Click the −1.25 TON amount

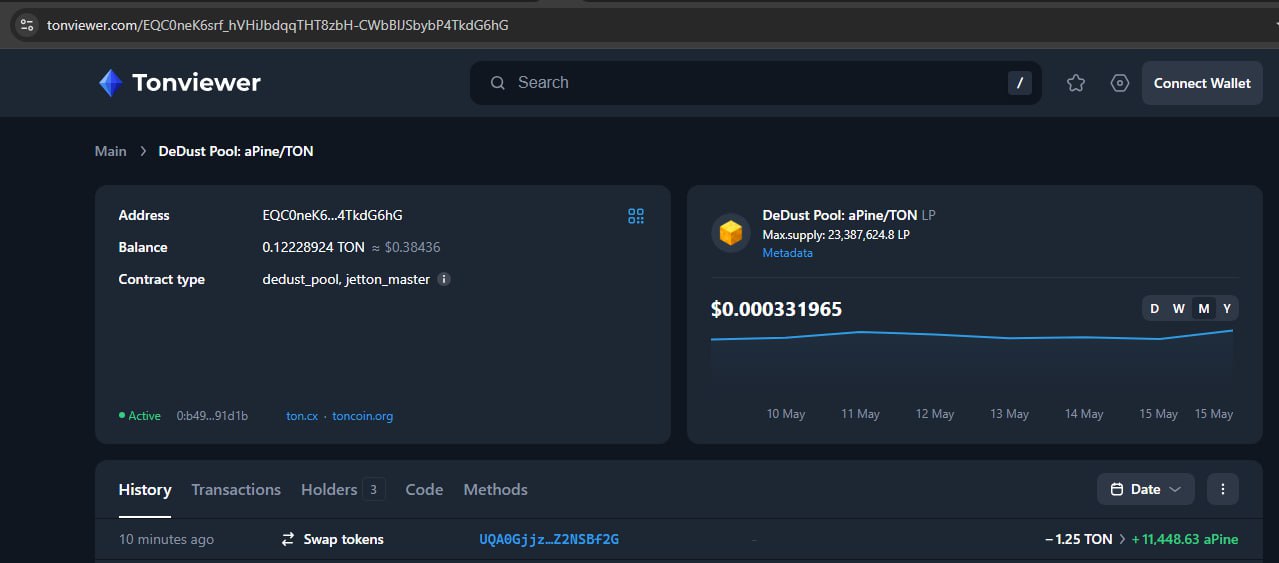click(1079, 539)
